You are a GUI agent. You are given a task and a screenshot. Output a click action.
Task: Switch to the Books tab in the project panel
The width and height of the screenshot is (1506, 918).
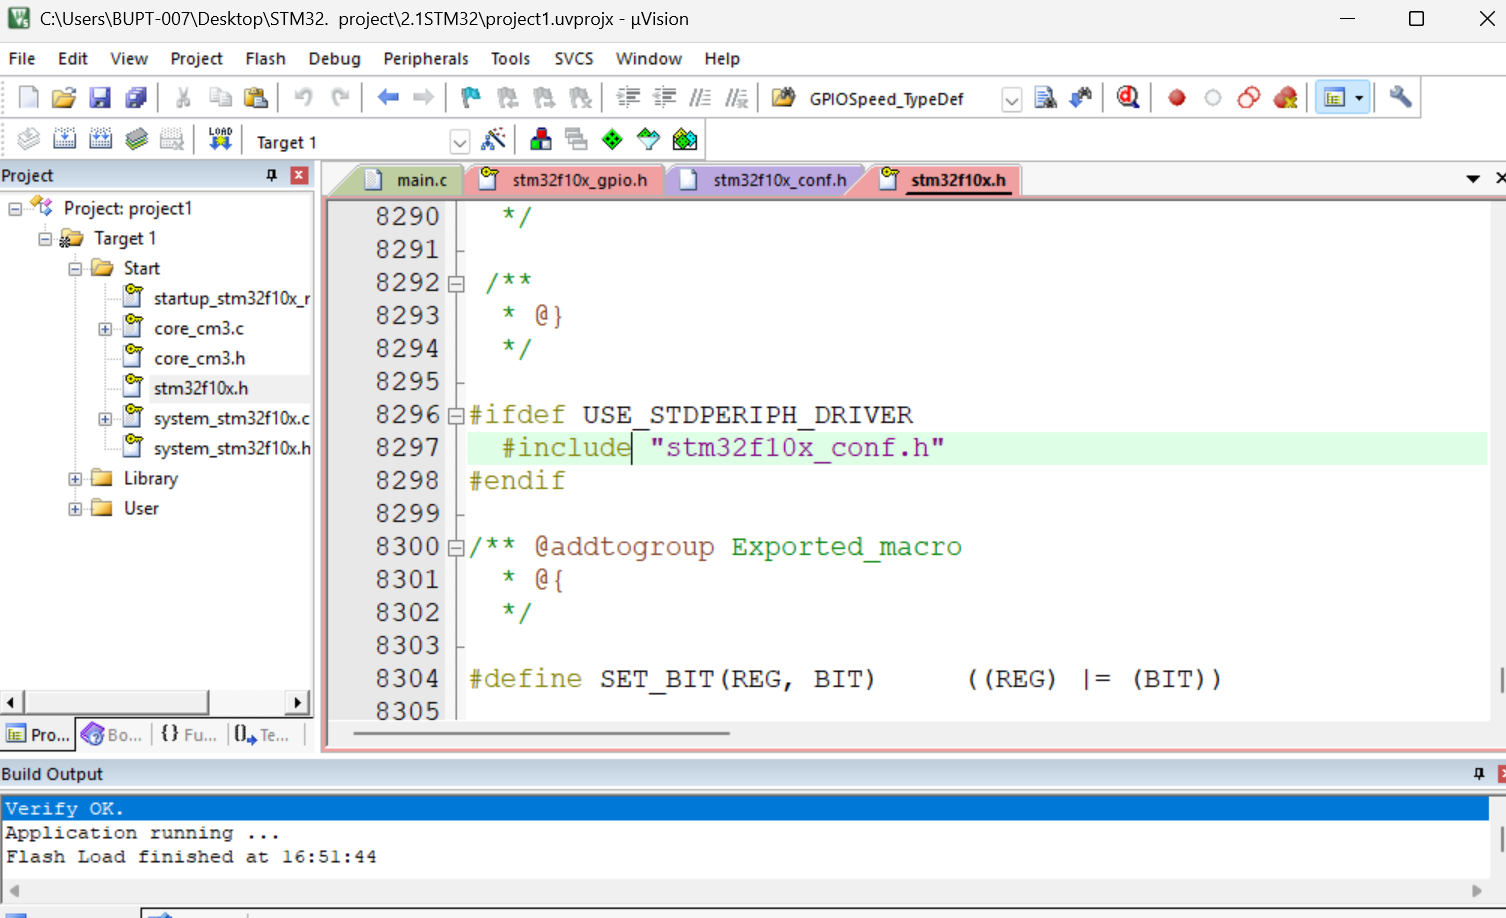(112, 734)
